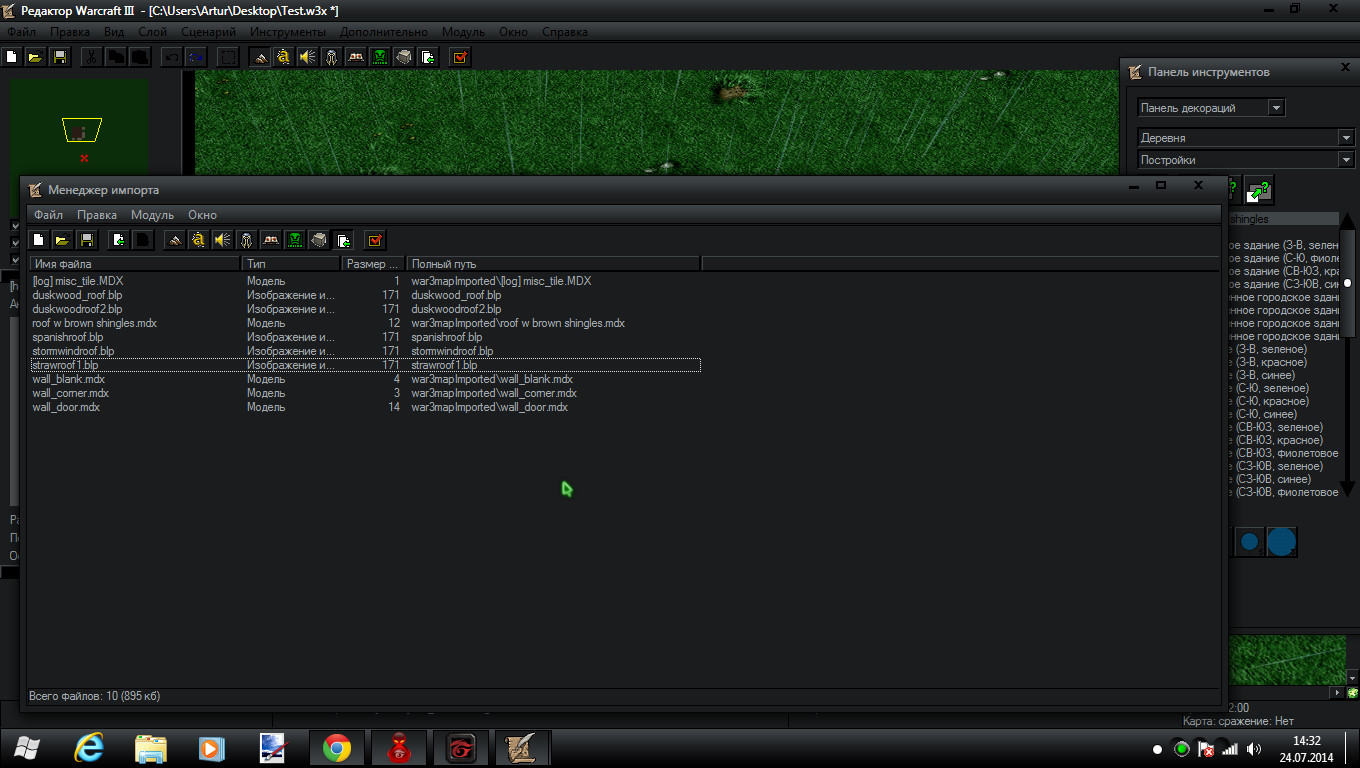Screen dimensions: 1360x768
Task: Open Слой menu in main editor
Action: click(152, 32)
